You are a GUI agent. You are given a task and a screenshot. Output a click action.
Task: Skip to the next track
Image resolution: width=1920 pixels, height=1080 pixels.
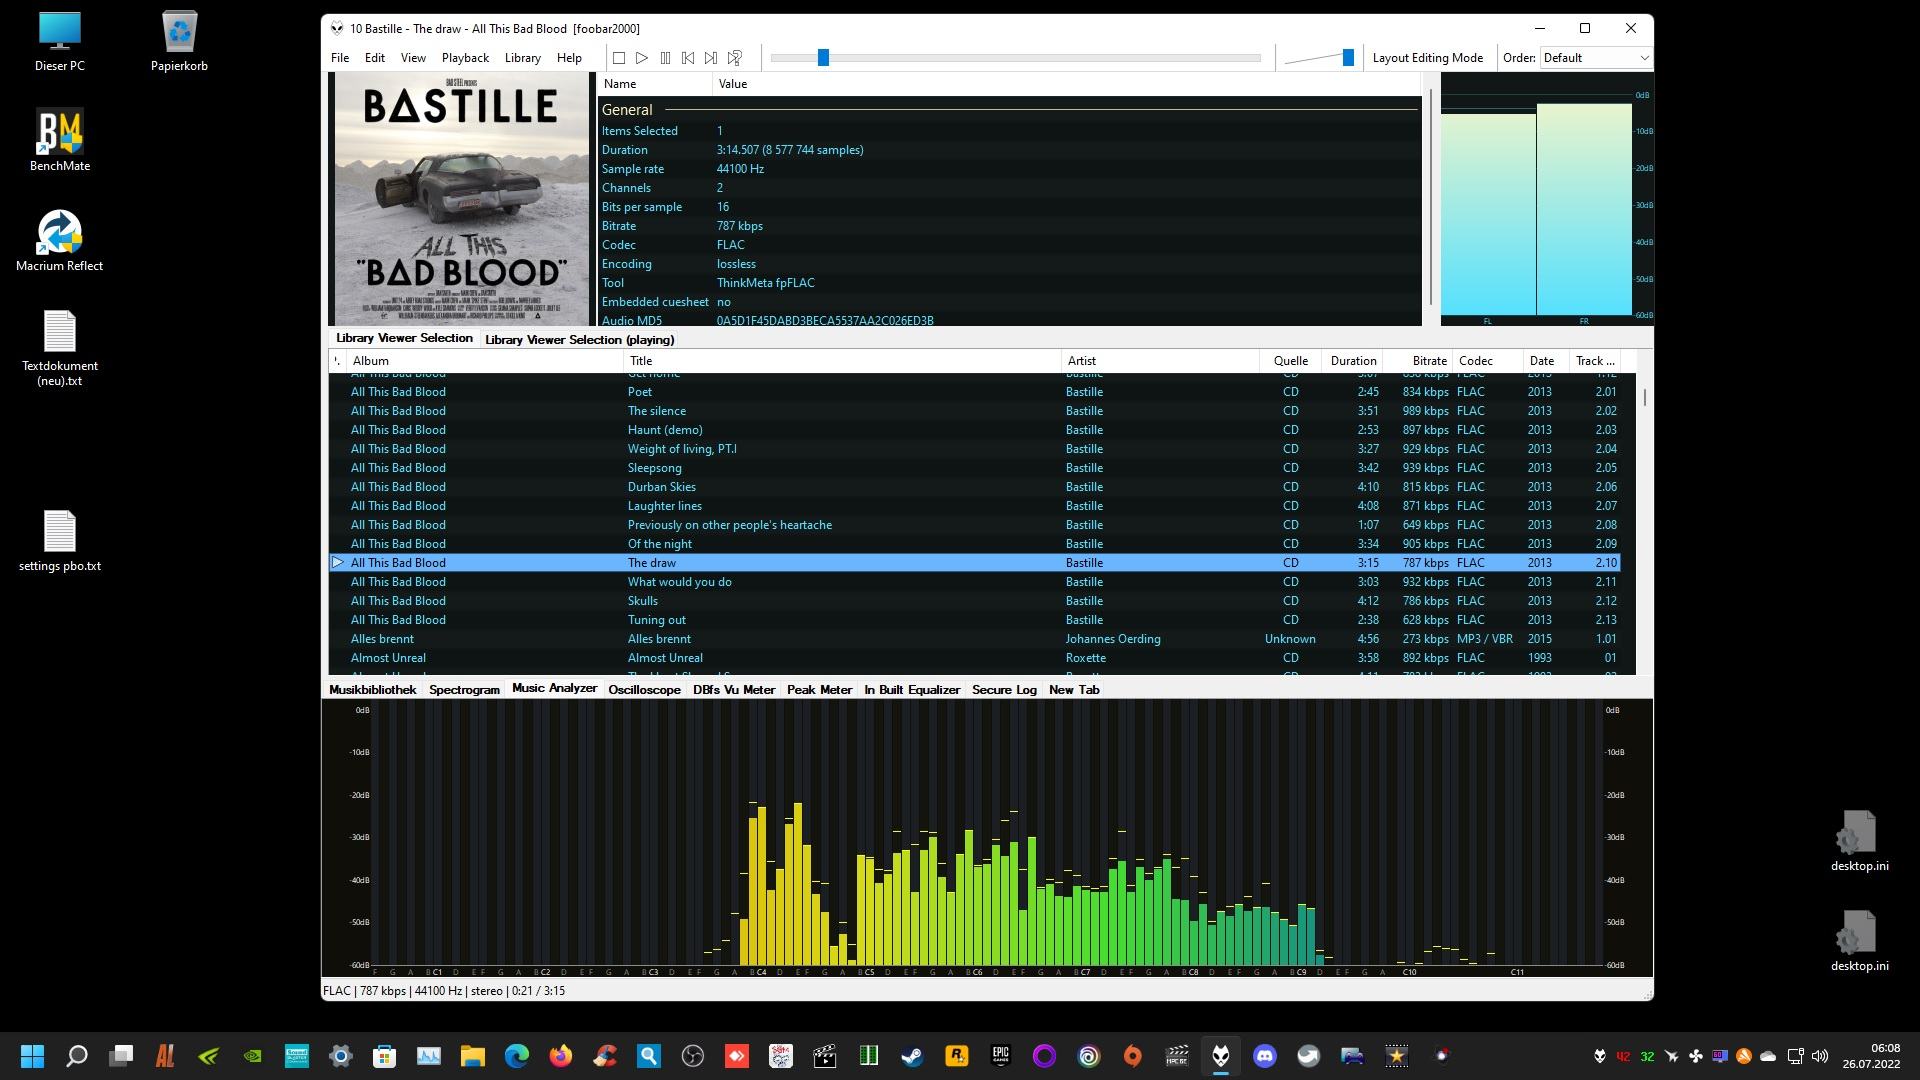[711, 58]
